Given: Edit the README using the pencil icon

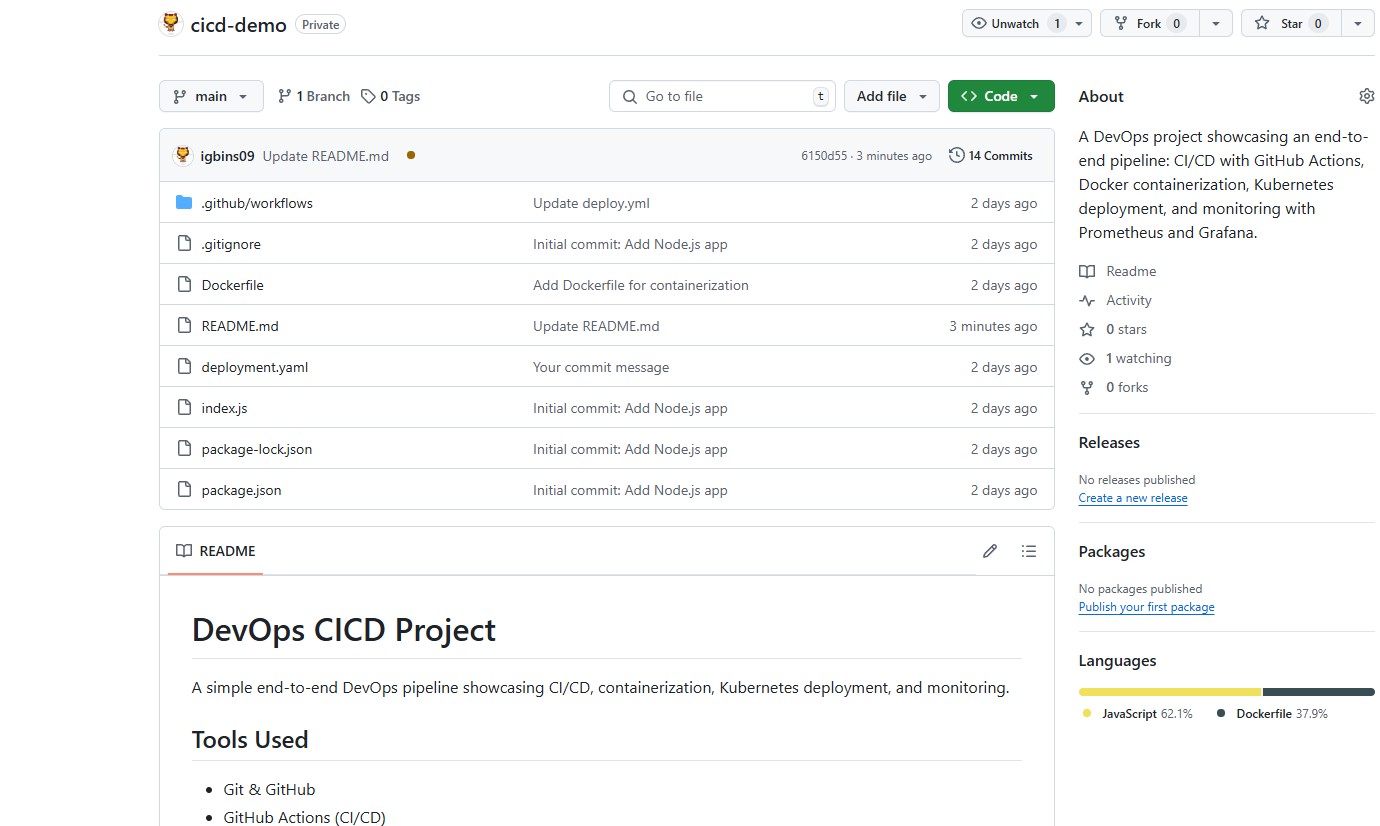Looking at the screenshot, I should (989, 551).
